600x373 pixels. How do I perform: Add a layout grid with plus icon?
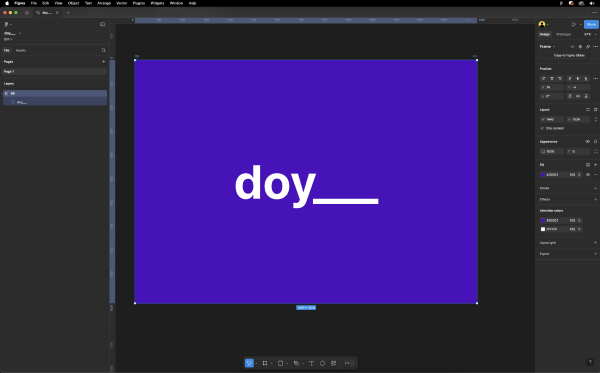click(595, 243)
